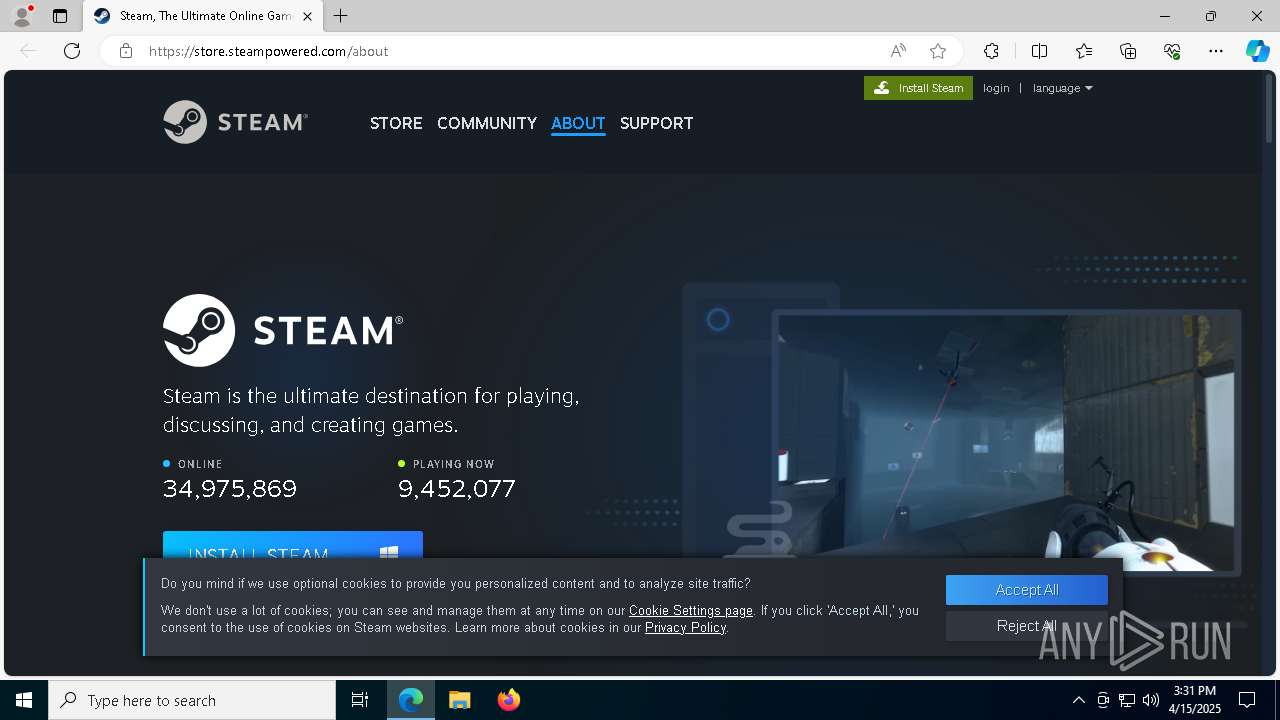
Task: Click the online count 34,975,869
Action: pyautogui.click(x=230, y=489)
